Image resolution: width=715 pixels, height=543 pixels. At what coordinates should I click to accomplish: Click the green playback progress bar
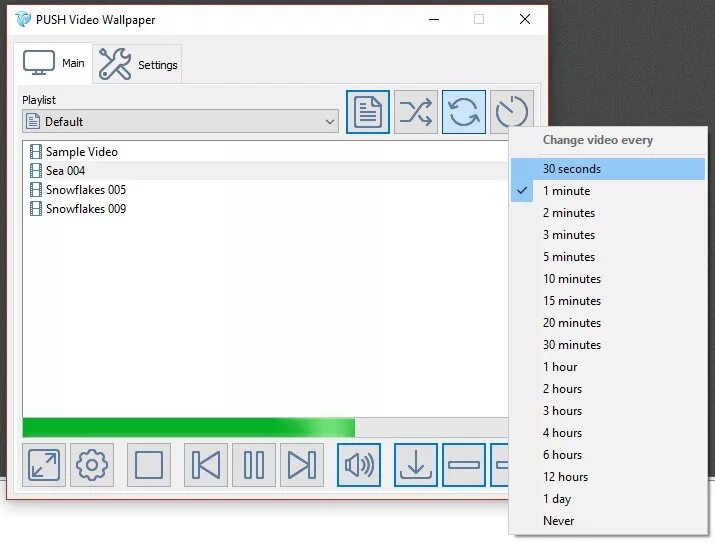pyautogui.click(x=265, y=428)
